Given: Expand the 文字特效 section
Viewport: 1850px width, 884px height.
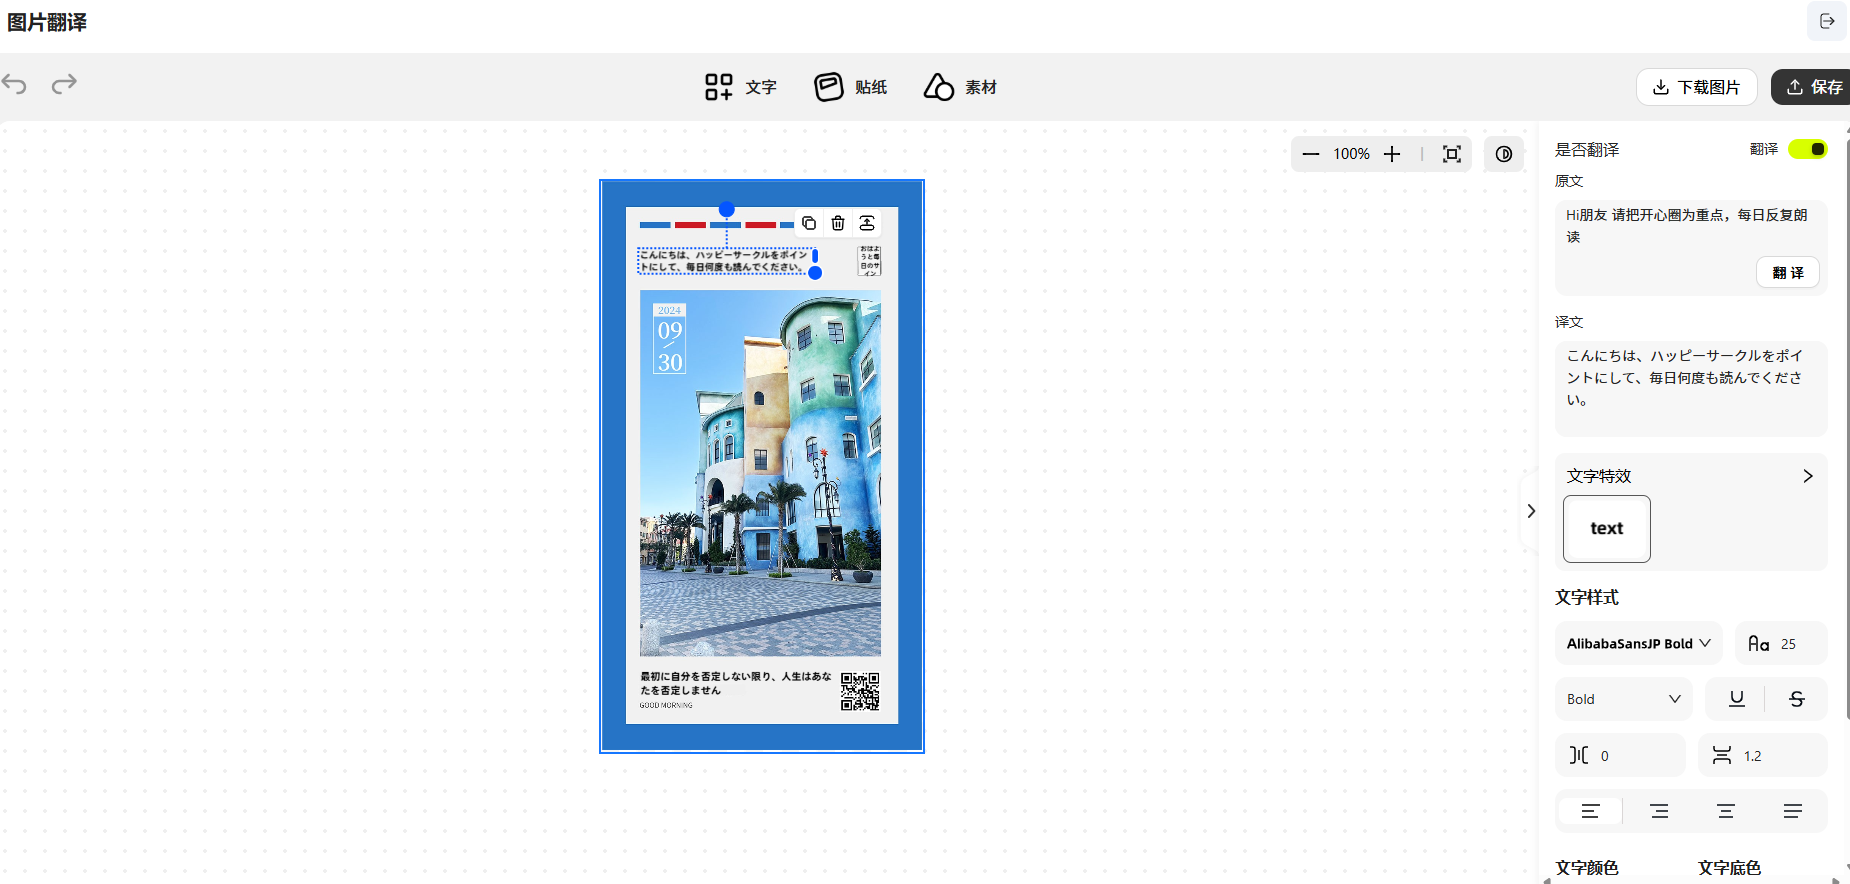Looking at the screenshot, I should tap(1807, 476).
